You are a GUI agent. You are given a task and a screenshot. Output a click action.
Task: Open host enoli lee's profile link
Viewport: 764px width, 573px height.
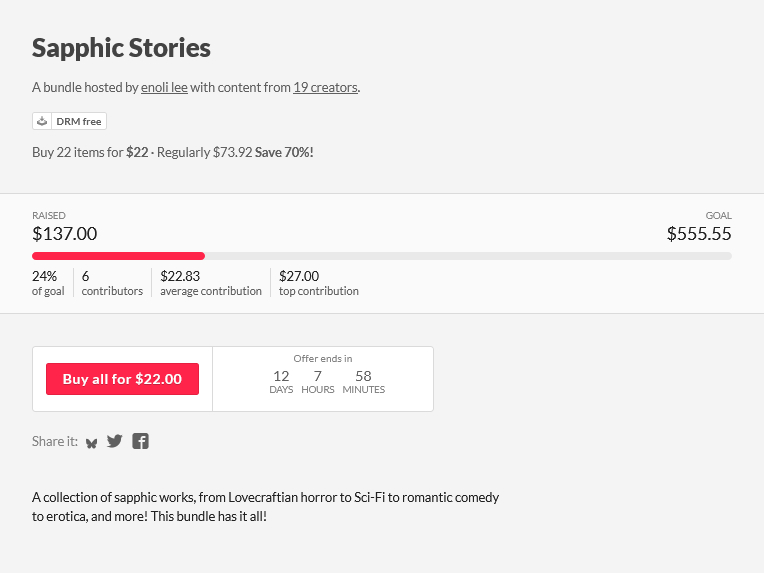coord(164,87)
